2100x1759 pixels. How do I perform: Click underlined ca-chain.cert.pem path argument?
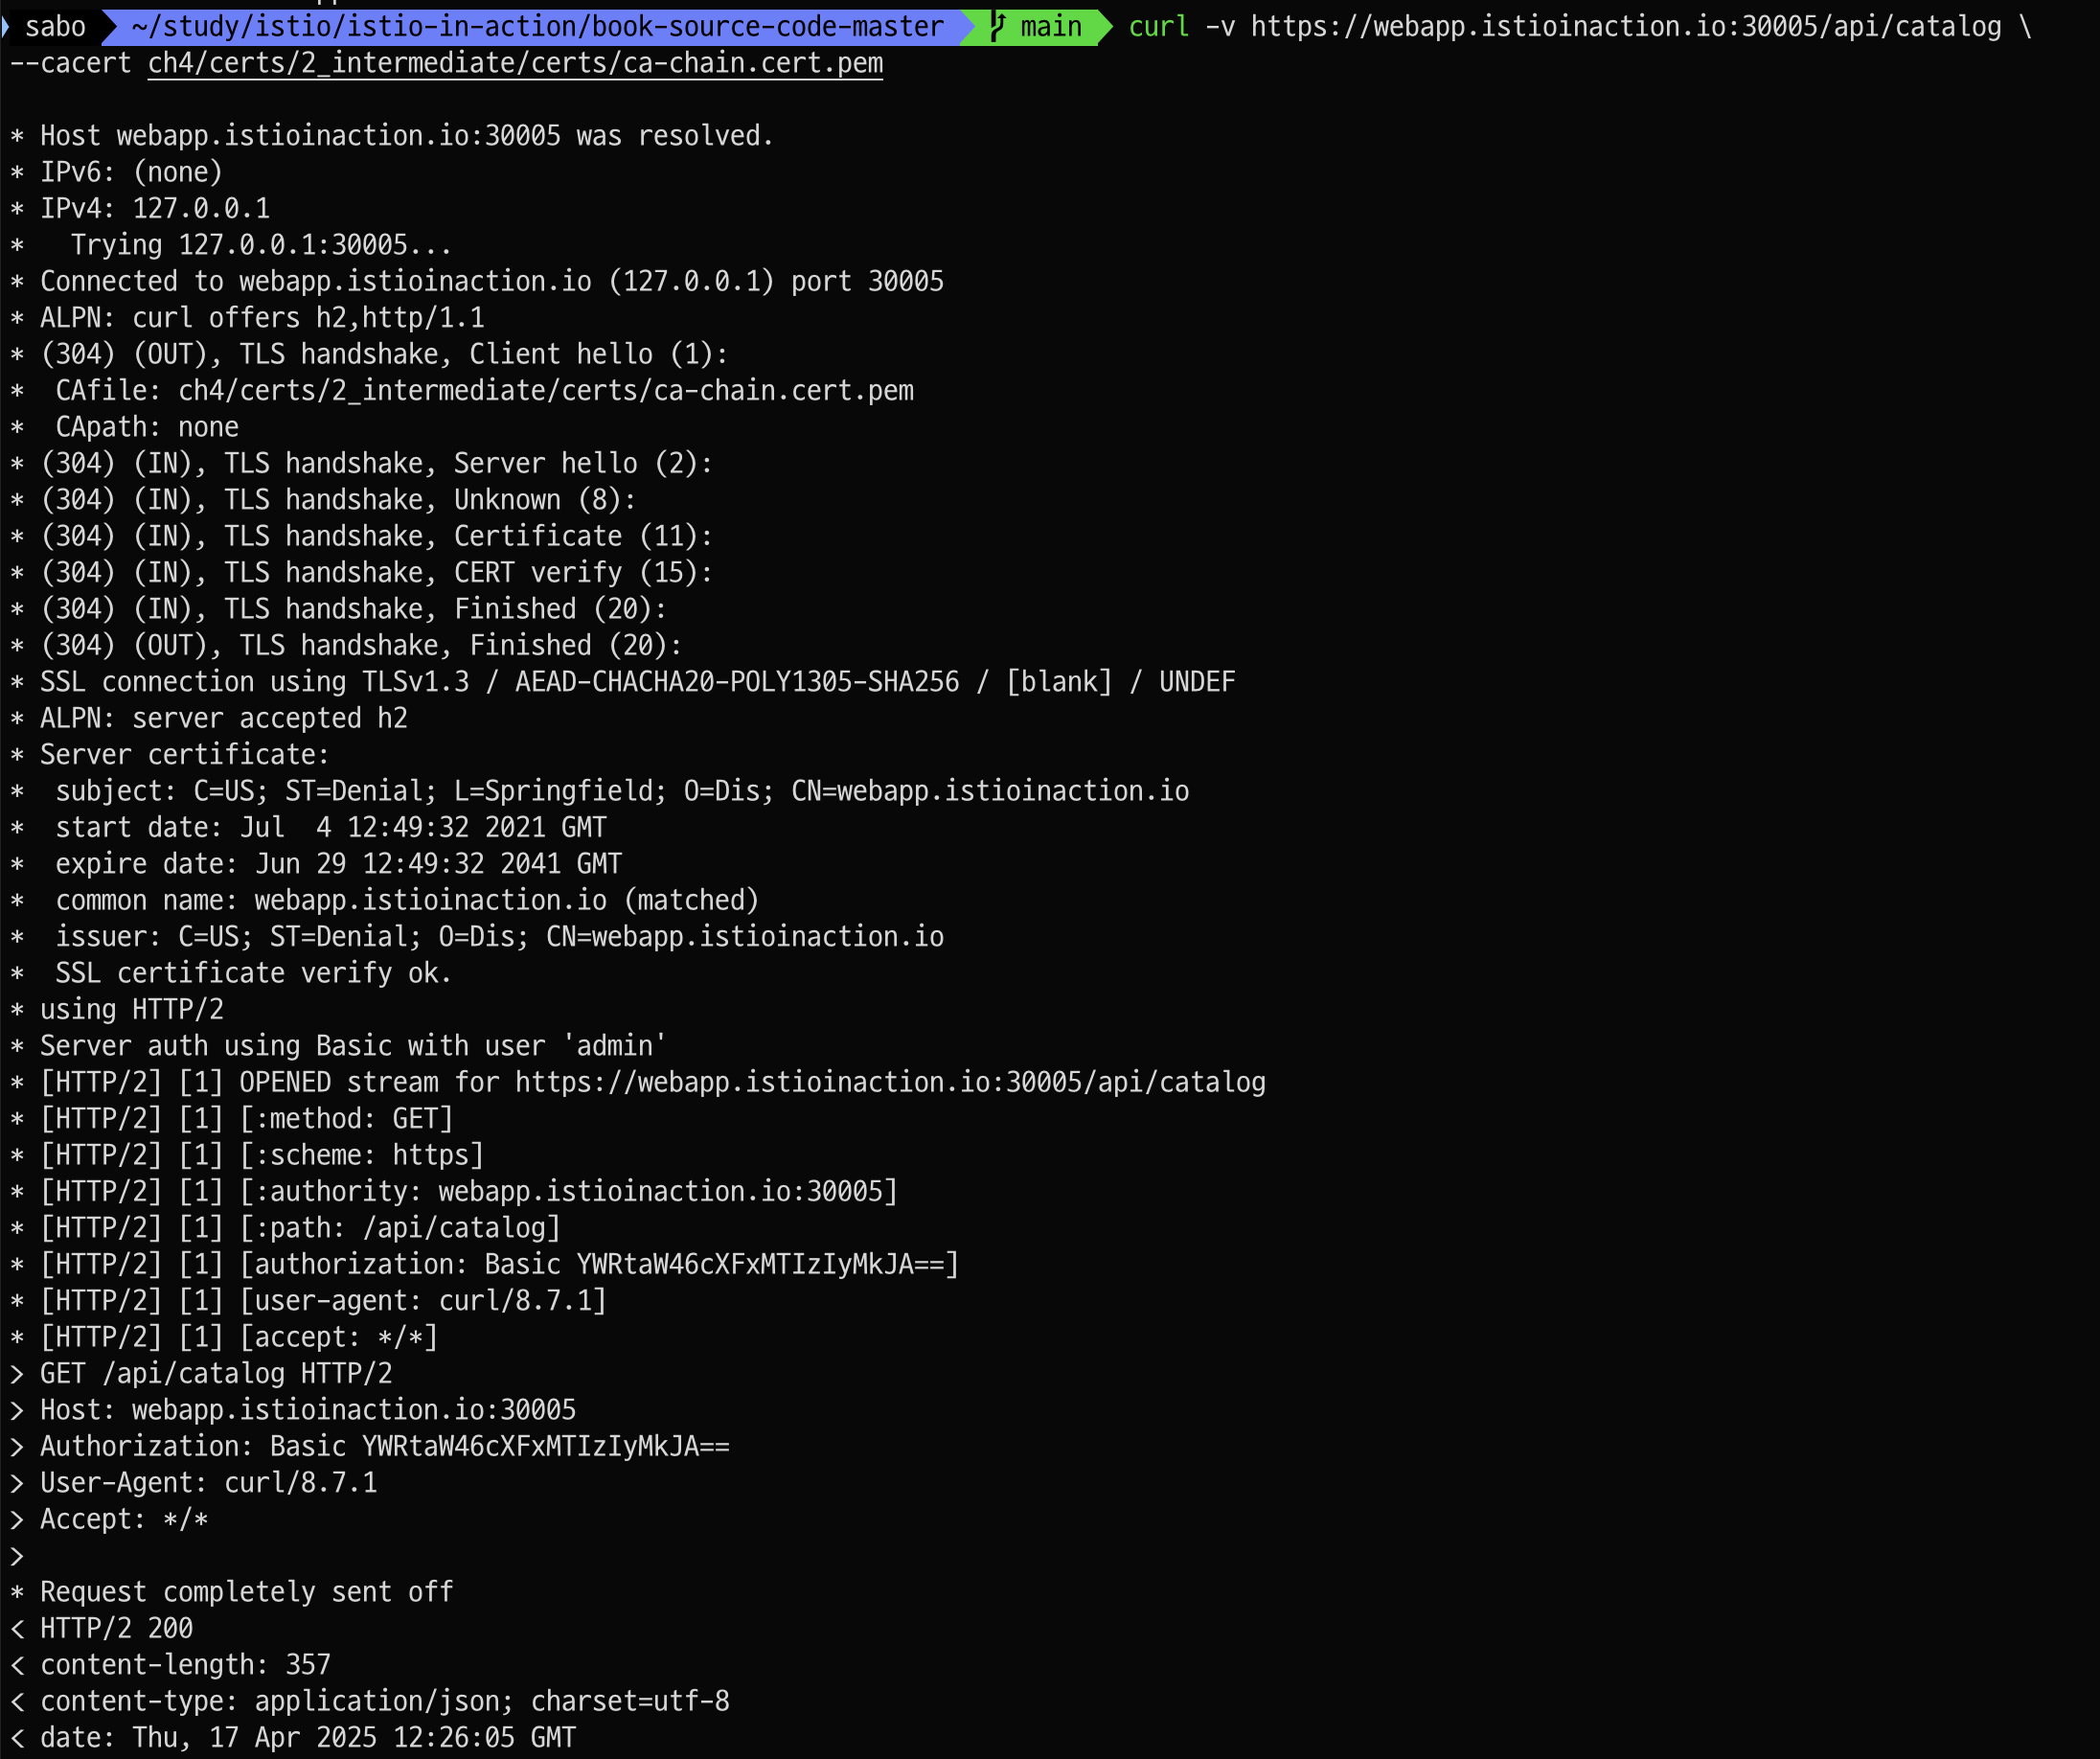514,63
